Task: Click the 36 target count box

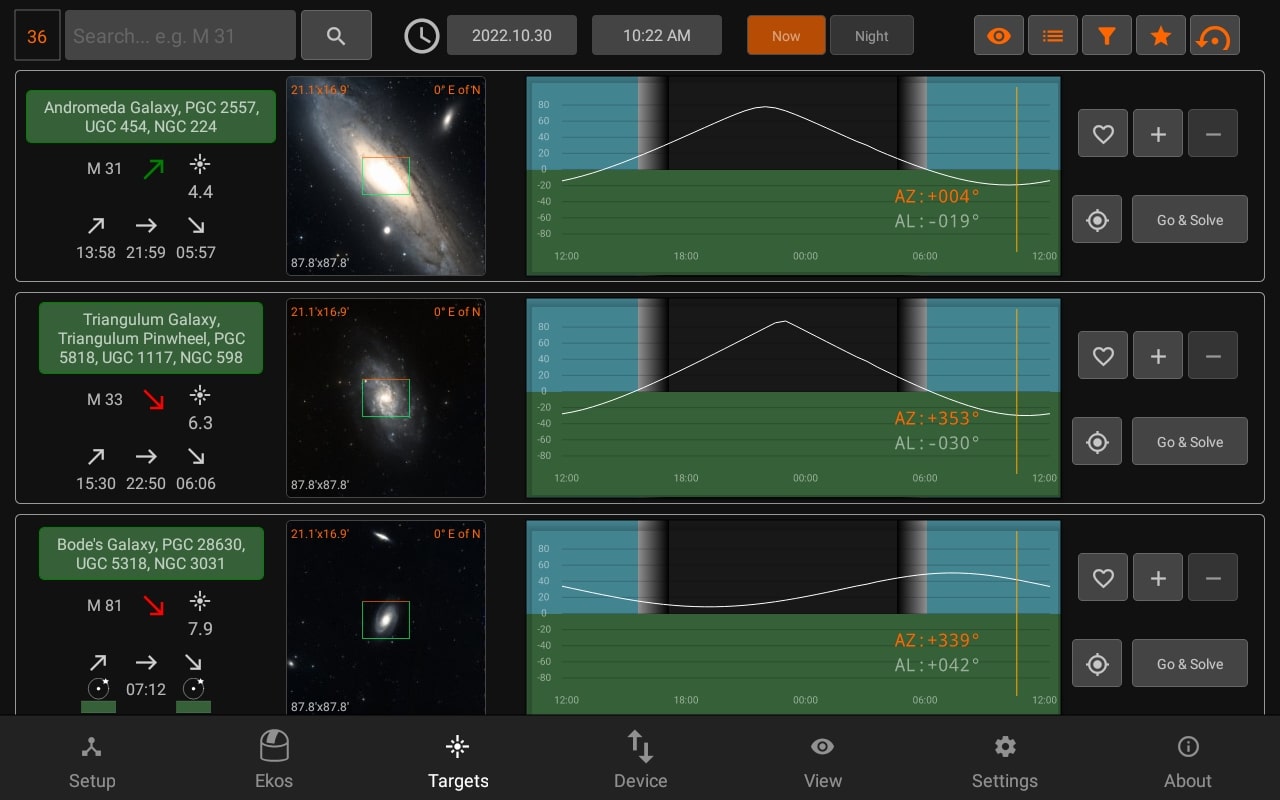Action: tap(37, 36)
